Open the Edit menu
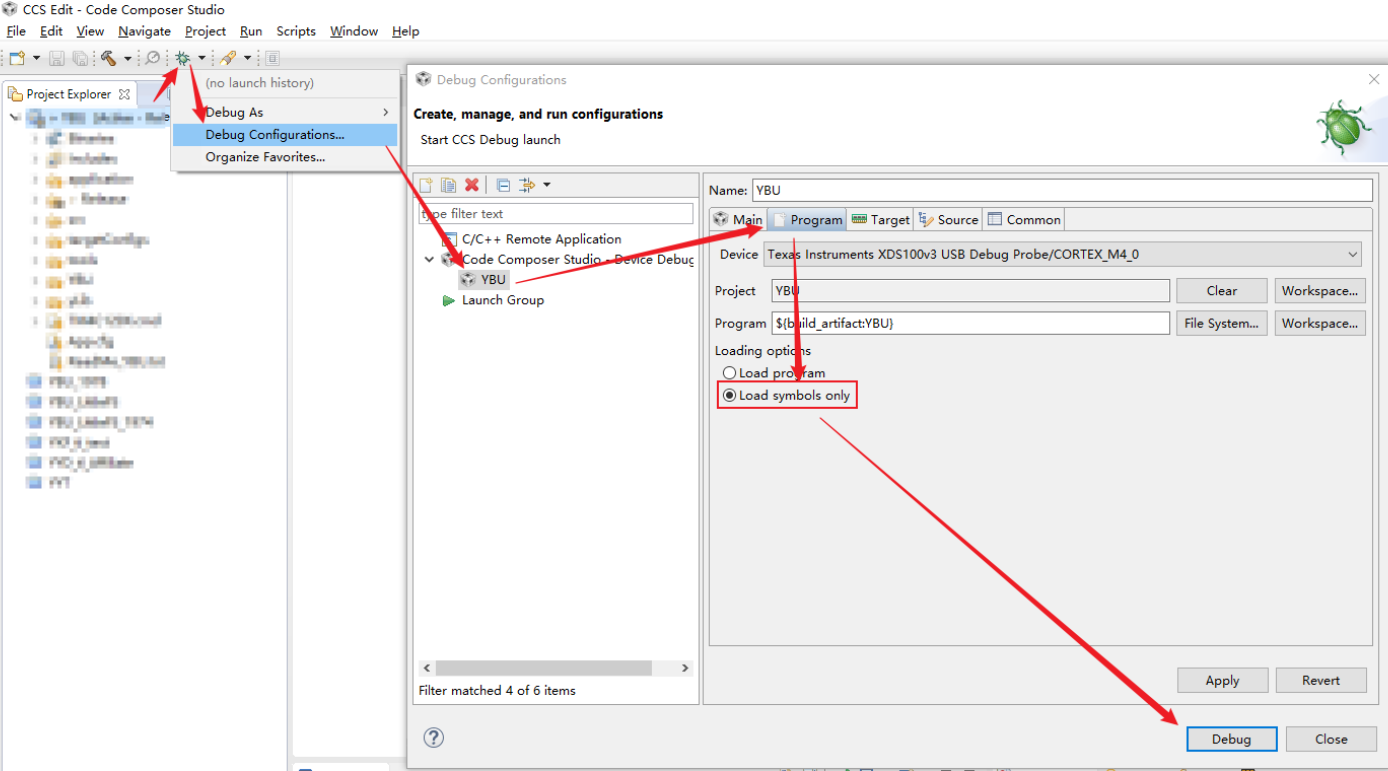The height and width of the screenshot is (771, 1388). (x=51, y=31)
